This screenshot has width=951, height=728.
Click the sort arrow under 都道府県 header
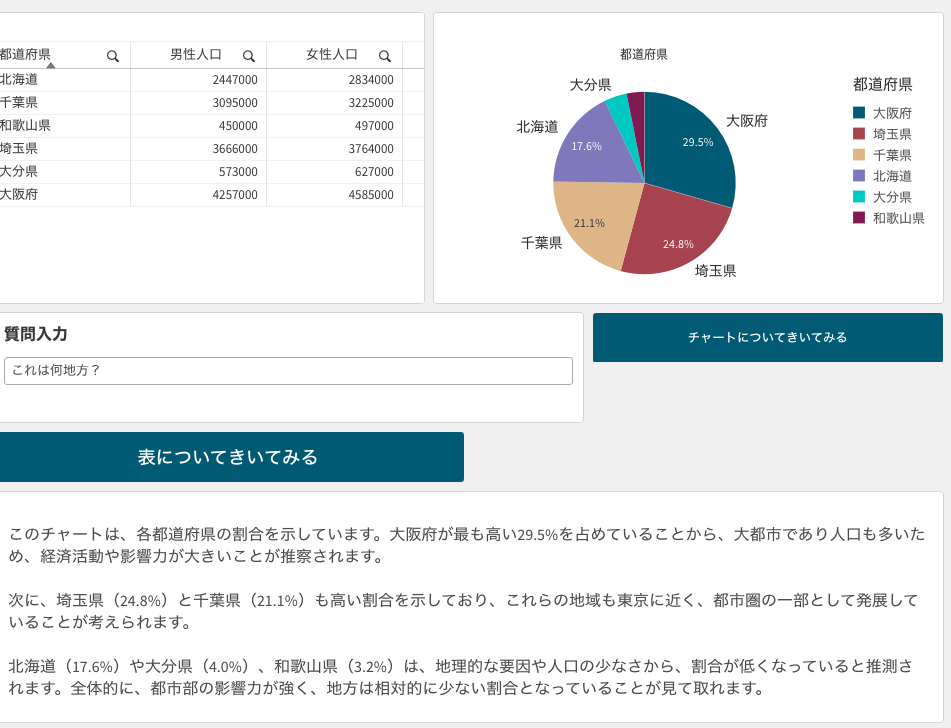click(x=50, y=65)
